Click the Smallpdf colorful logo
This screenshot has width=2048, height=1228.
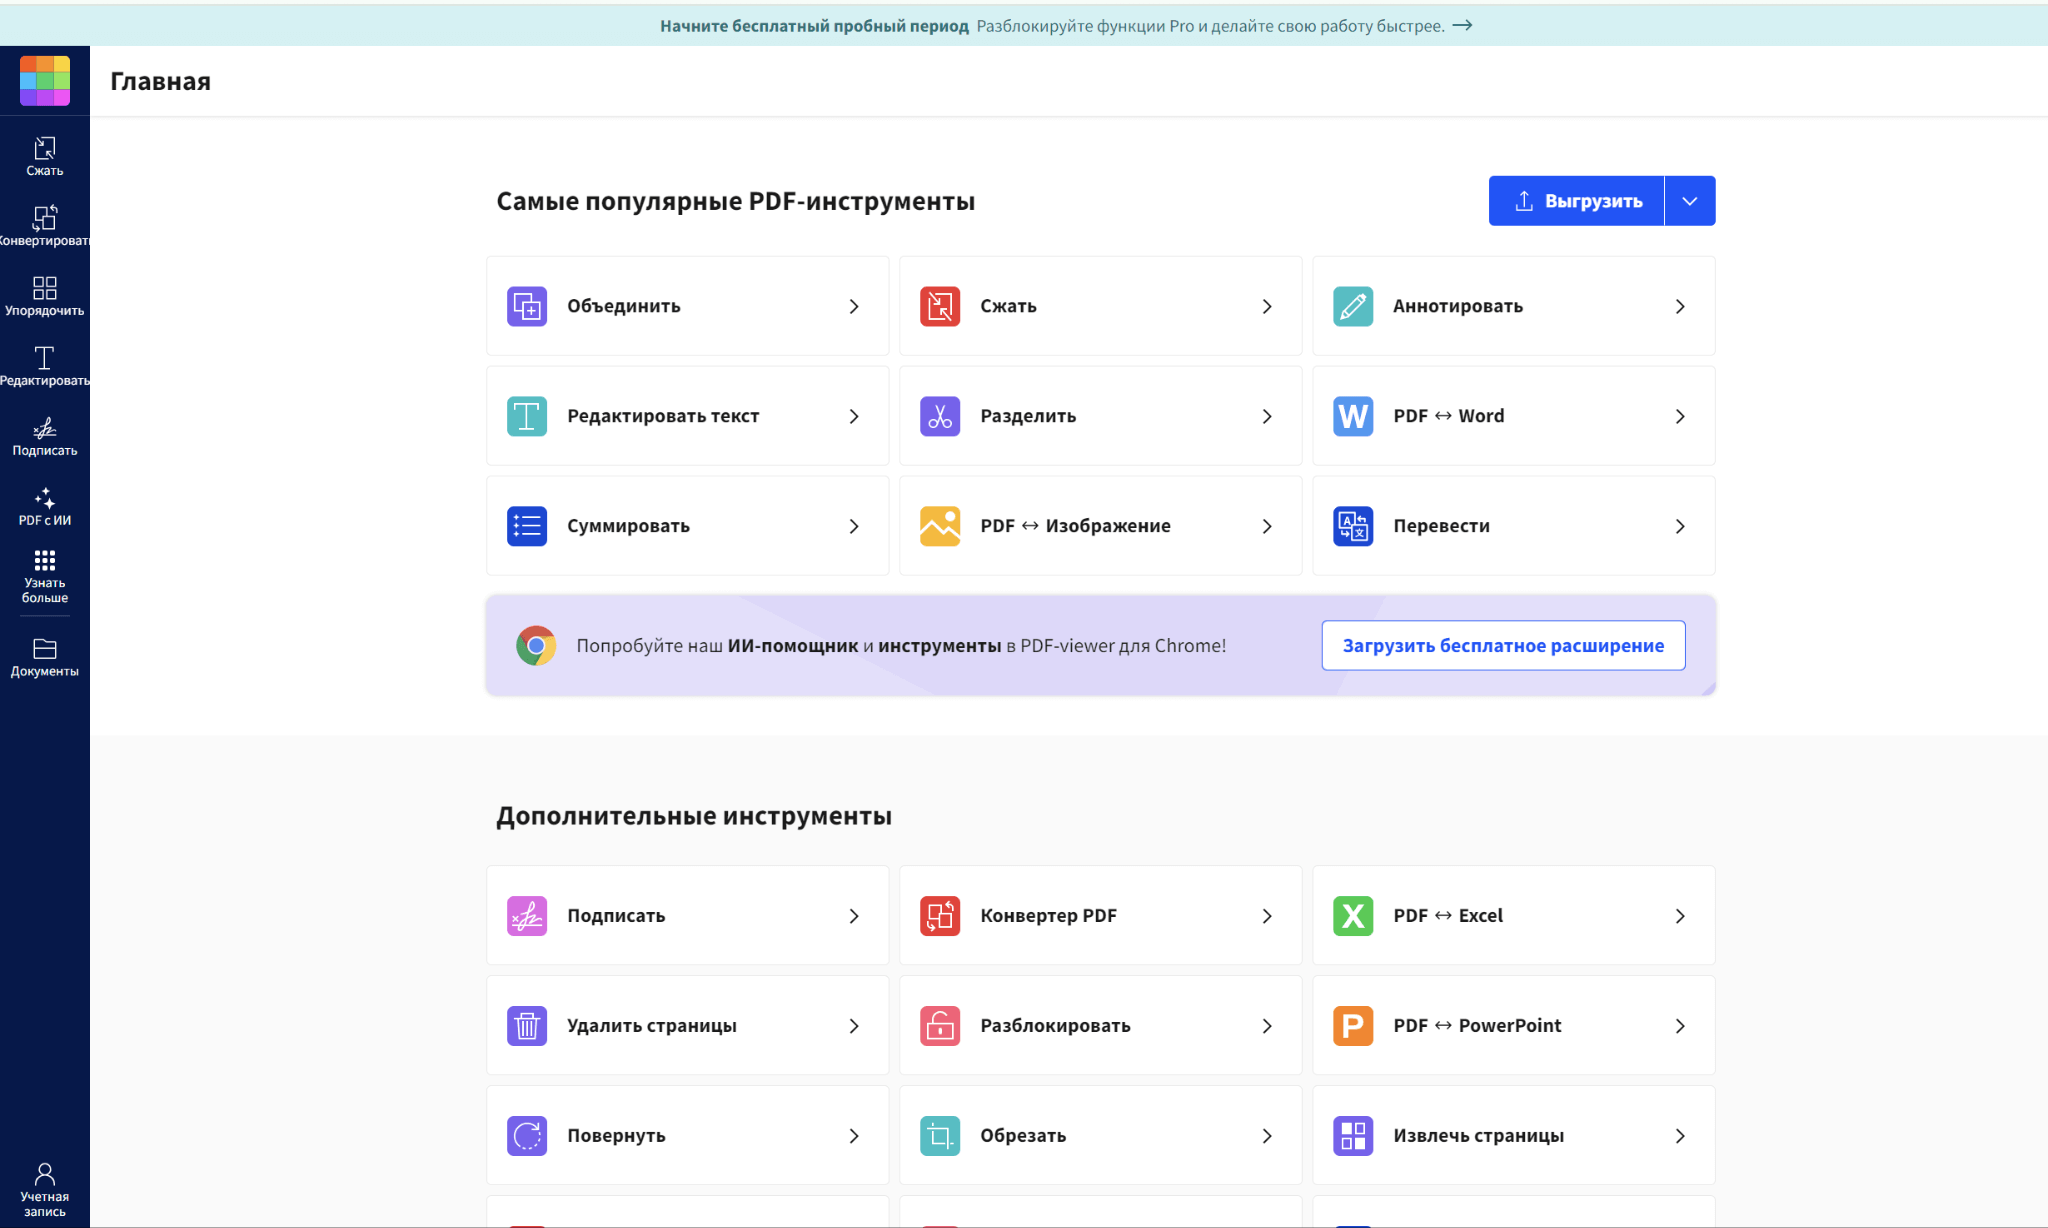pos(45,80)
